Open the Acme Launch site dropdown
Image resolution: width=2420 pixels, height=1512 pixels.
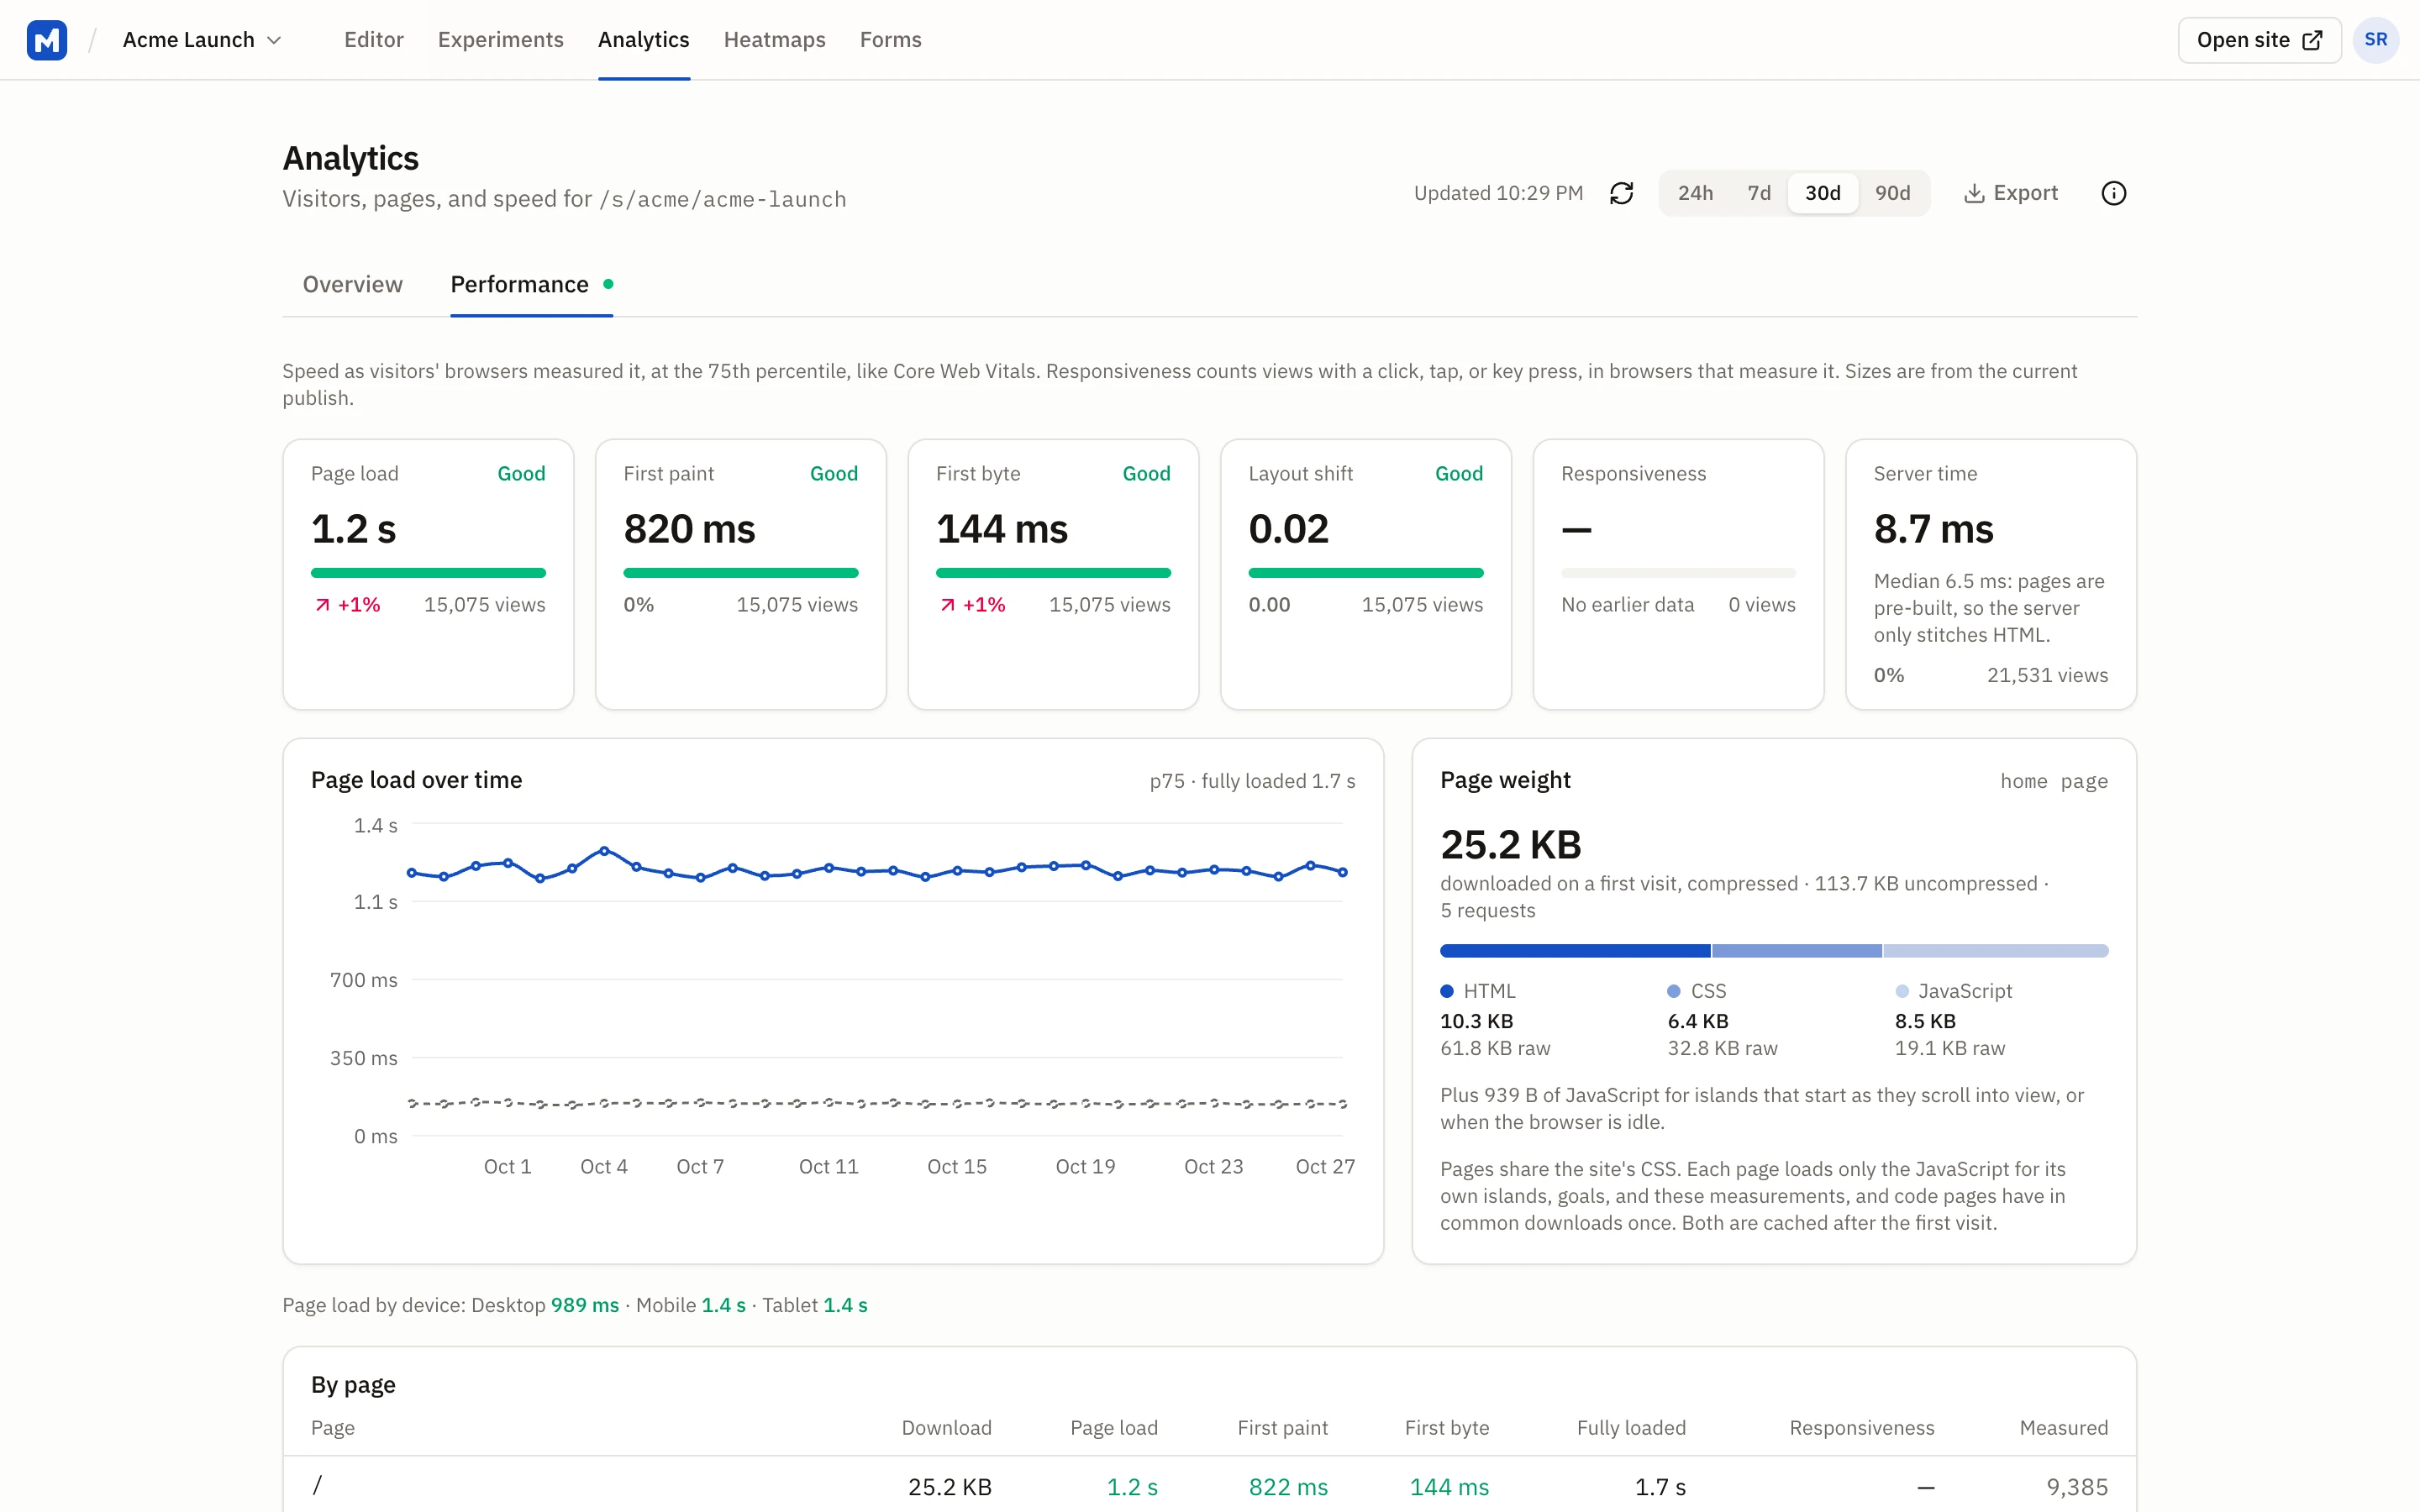(202, 40)
